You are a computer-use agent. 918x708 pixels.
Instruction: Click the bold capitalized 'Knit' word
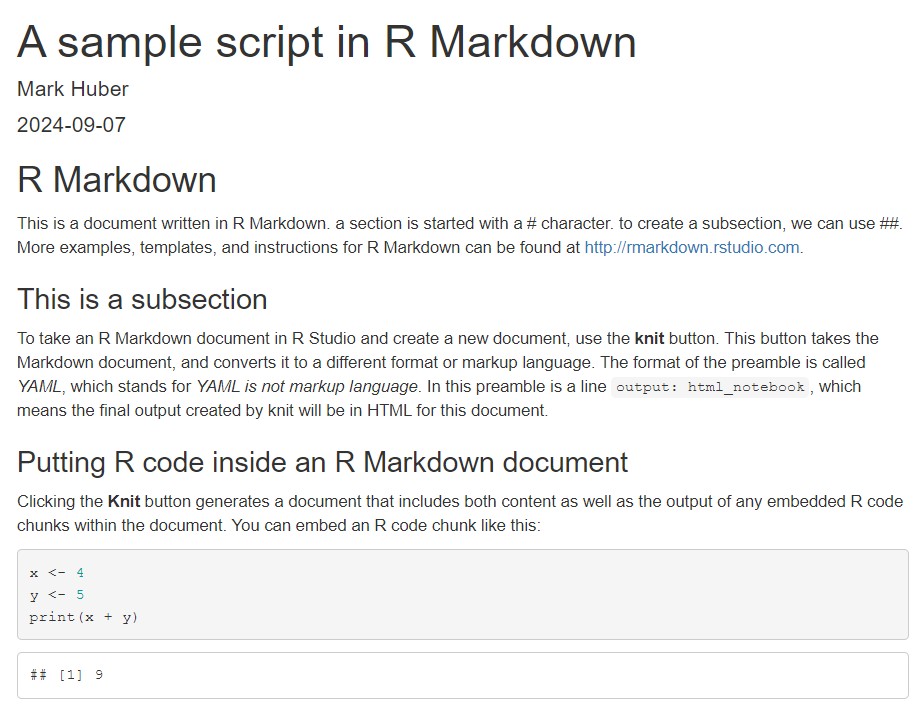(124, 501)
